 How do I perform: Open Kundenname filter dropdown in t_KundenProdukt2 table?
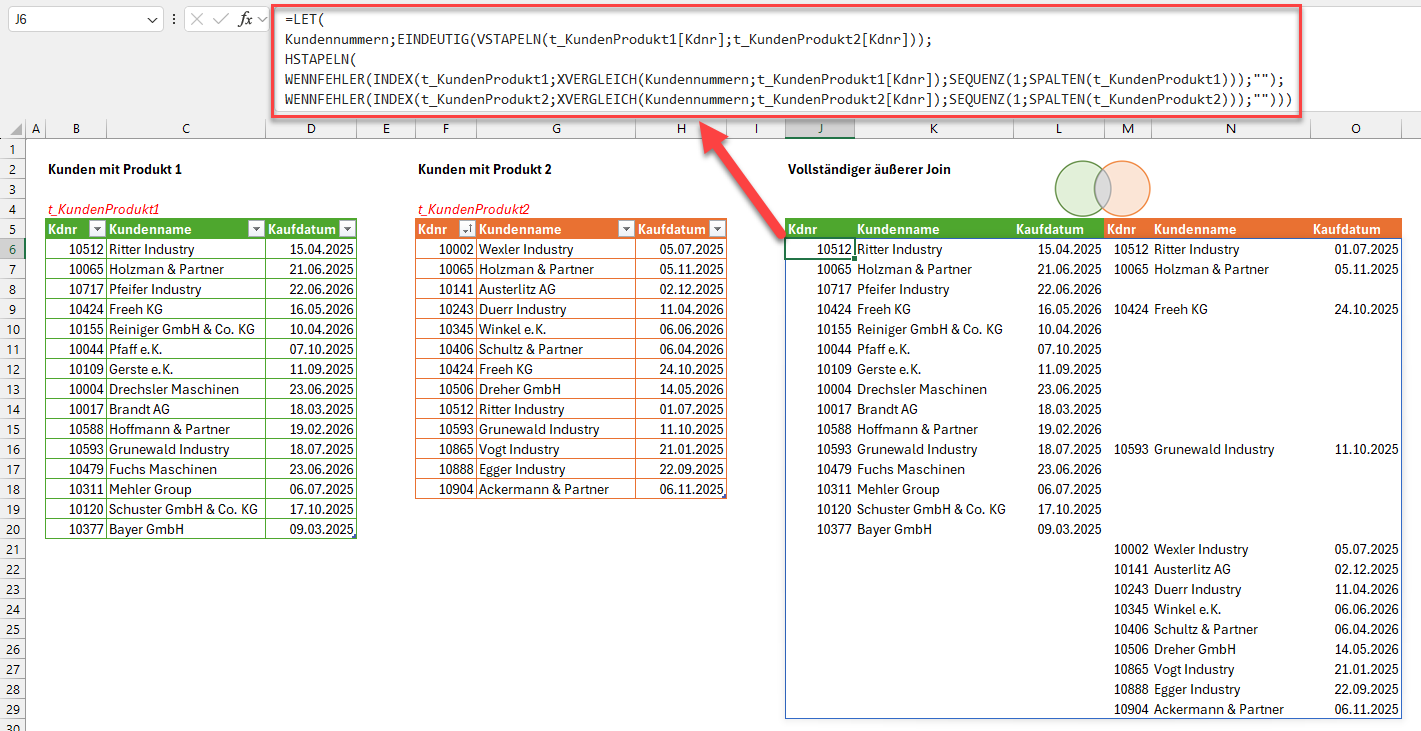pos(625,229)
